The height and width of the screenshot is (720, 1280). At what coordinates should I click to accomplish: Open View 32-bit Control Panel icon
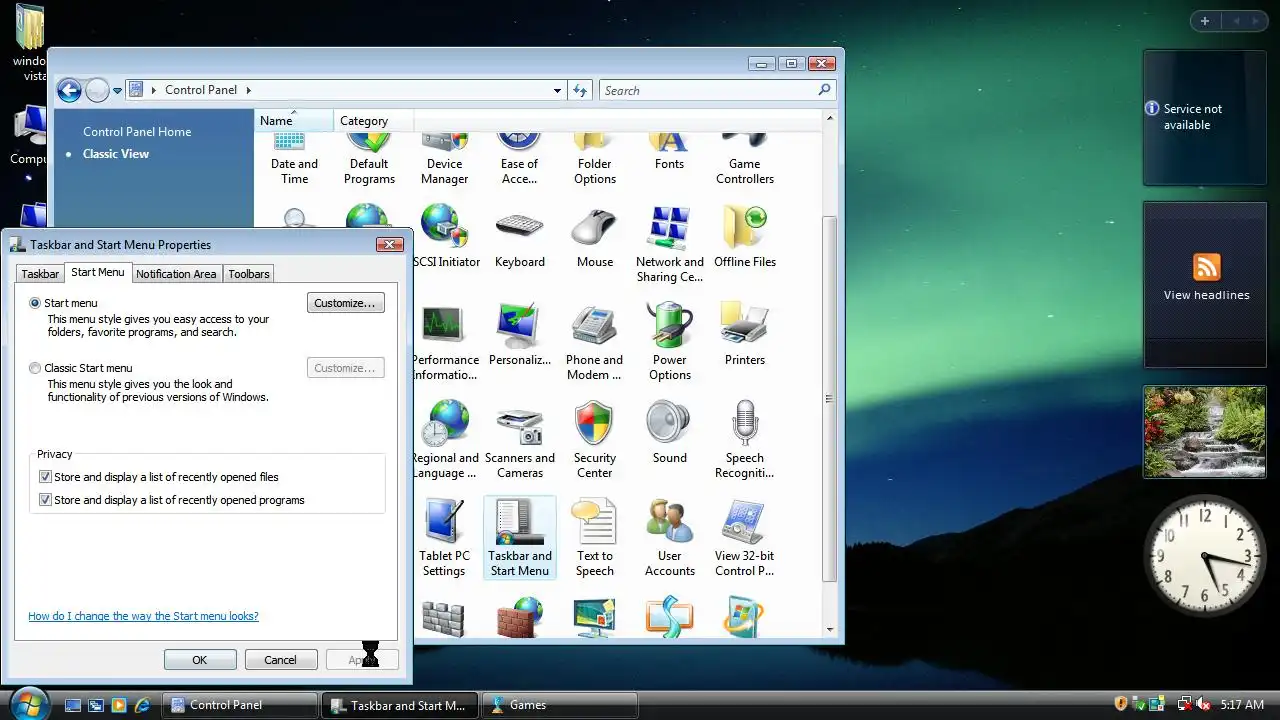[744, 538]
